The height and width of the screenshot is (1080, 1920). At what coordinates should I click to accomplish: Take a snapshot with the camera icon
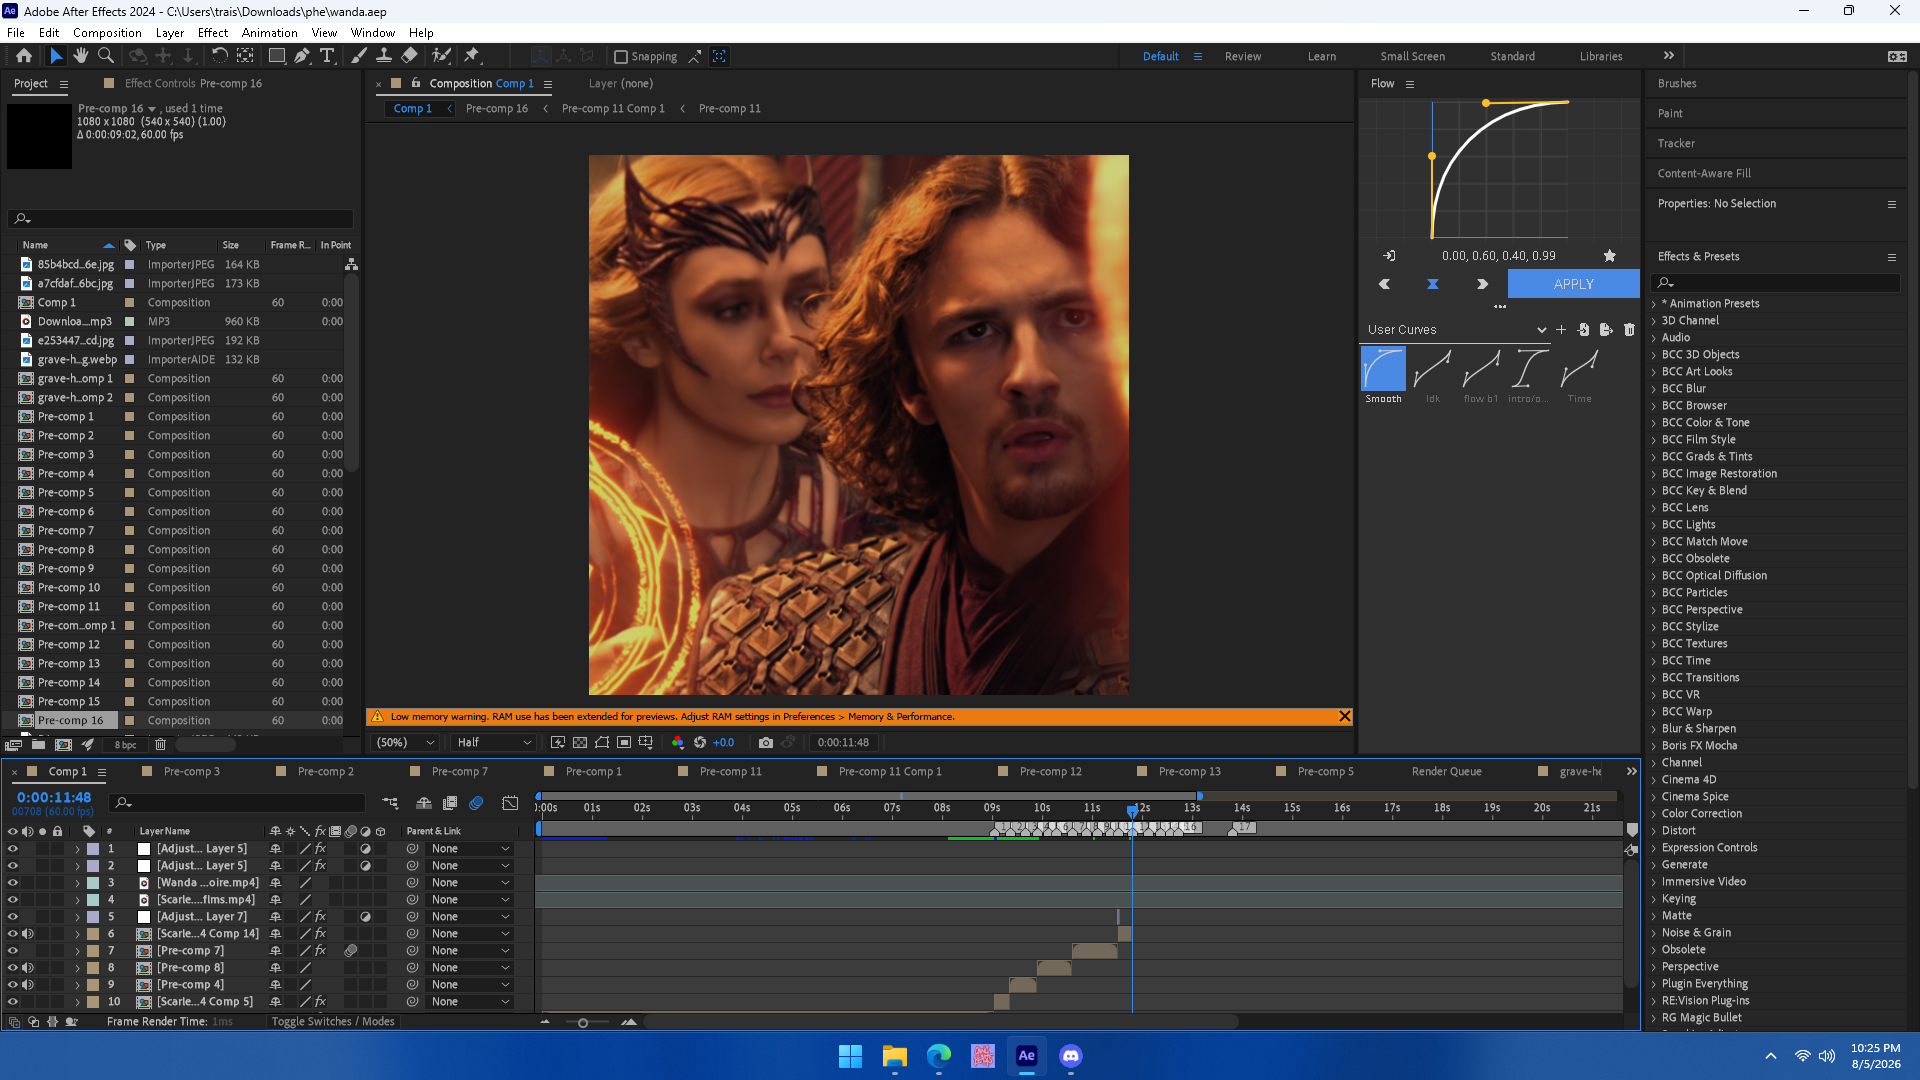pyautogui.click(x=766, y=742)
